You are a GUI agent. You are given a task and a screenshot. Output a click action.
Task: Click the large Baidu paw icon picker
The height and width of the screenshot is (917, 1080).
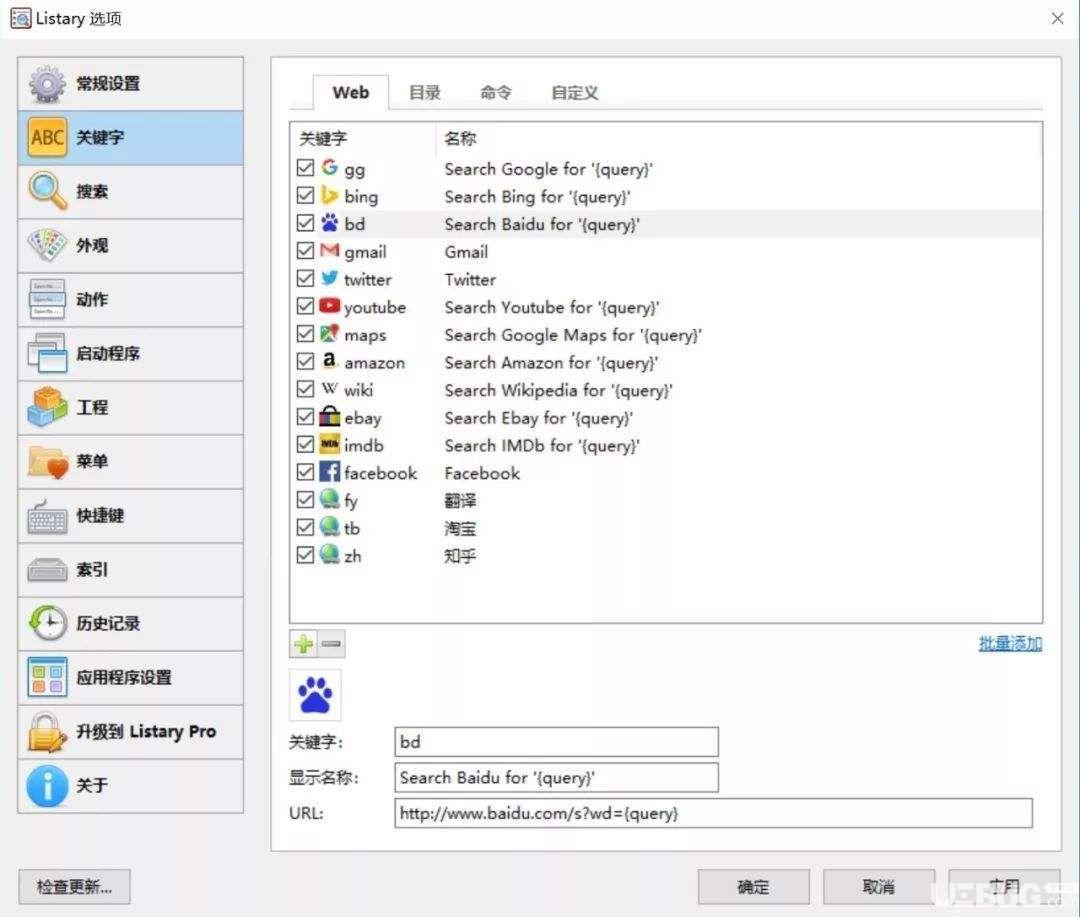point(315,695)
